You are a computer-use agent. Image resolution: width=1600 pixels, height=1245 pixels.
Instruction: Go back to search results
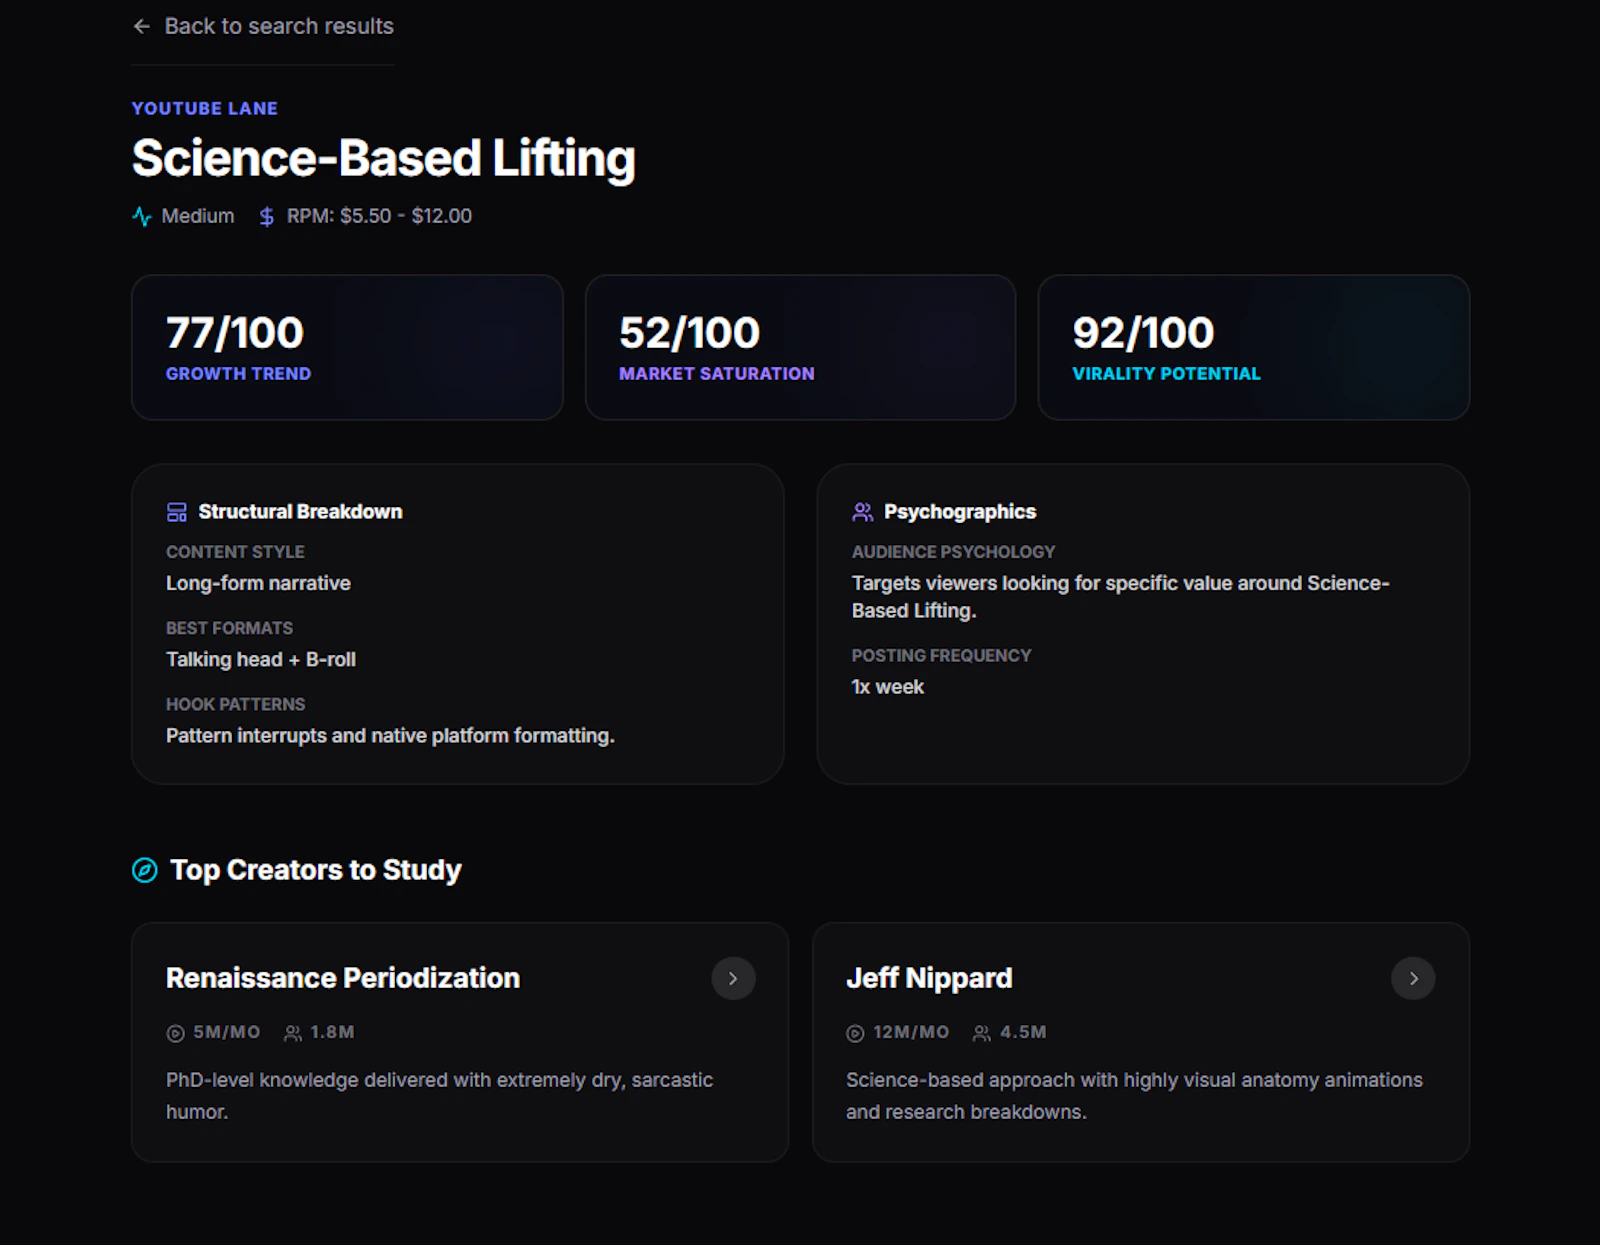click(x=263, y=26)
